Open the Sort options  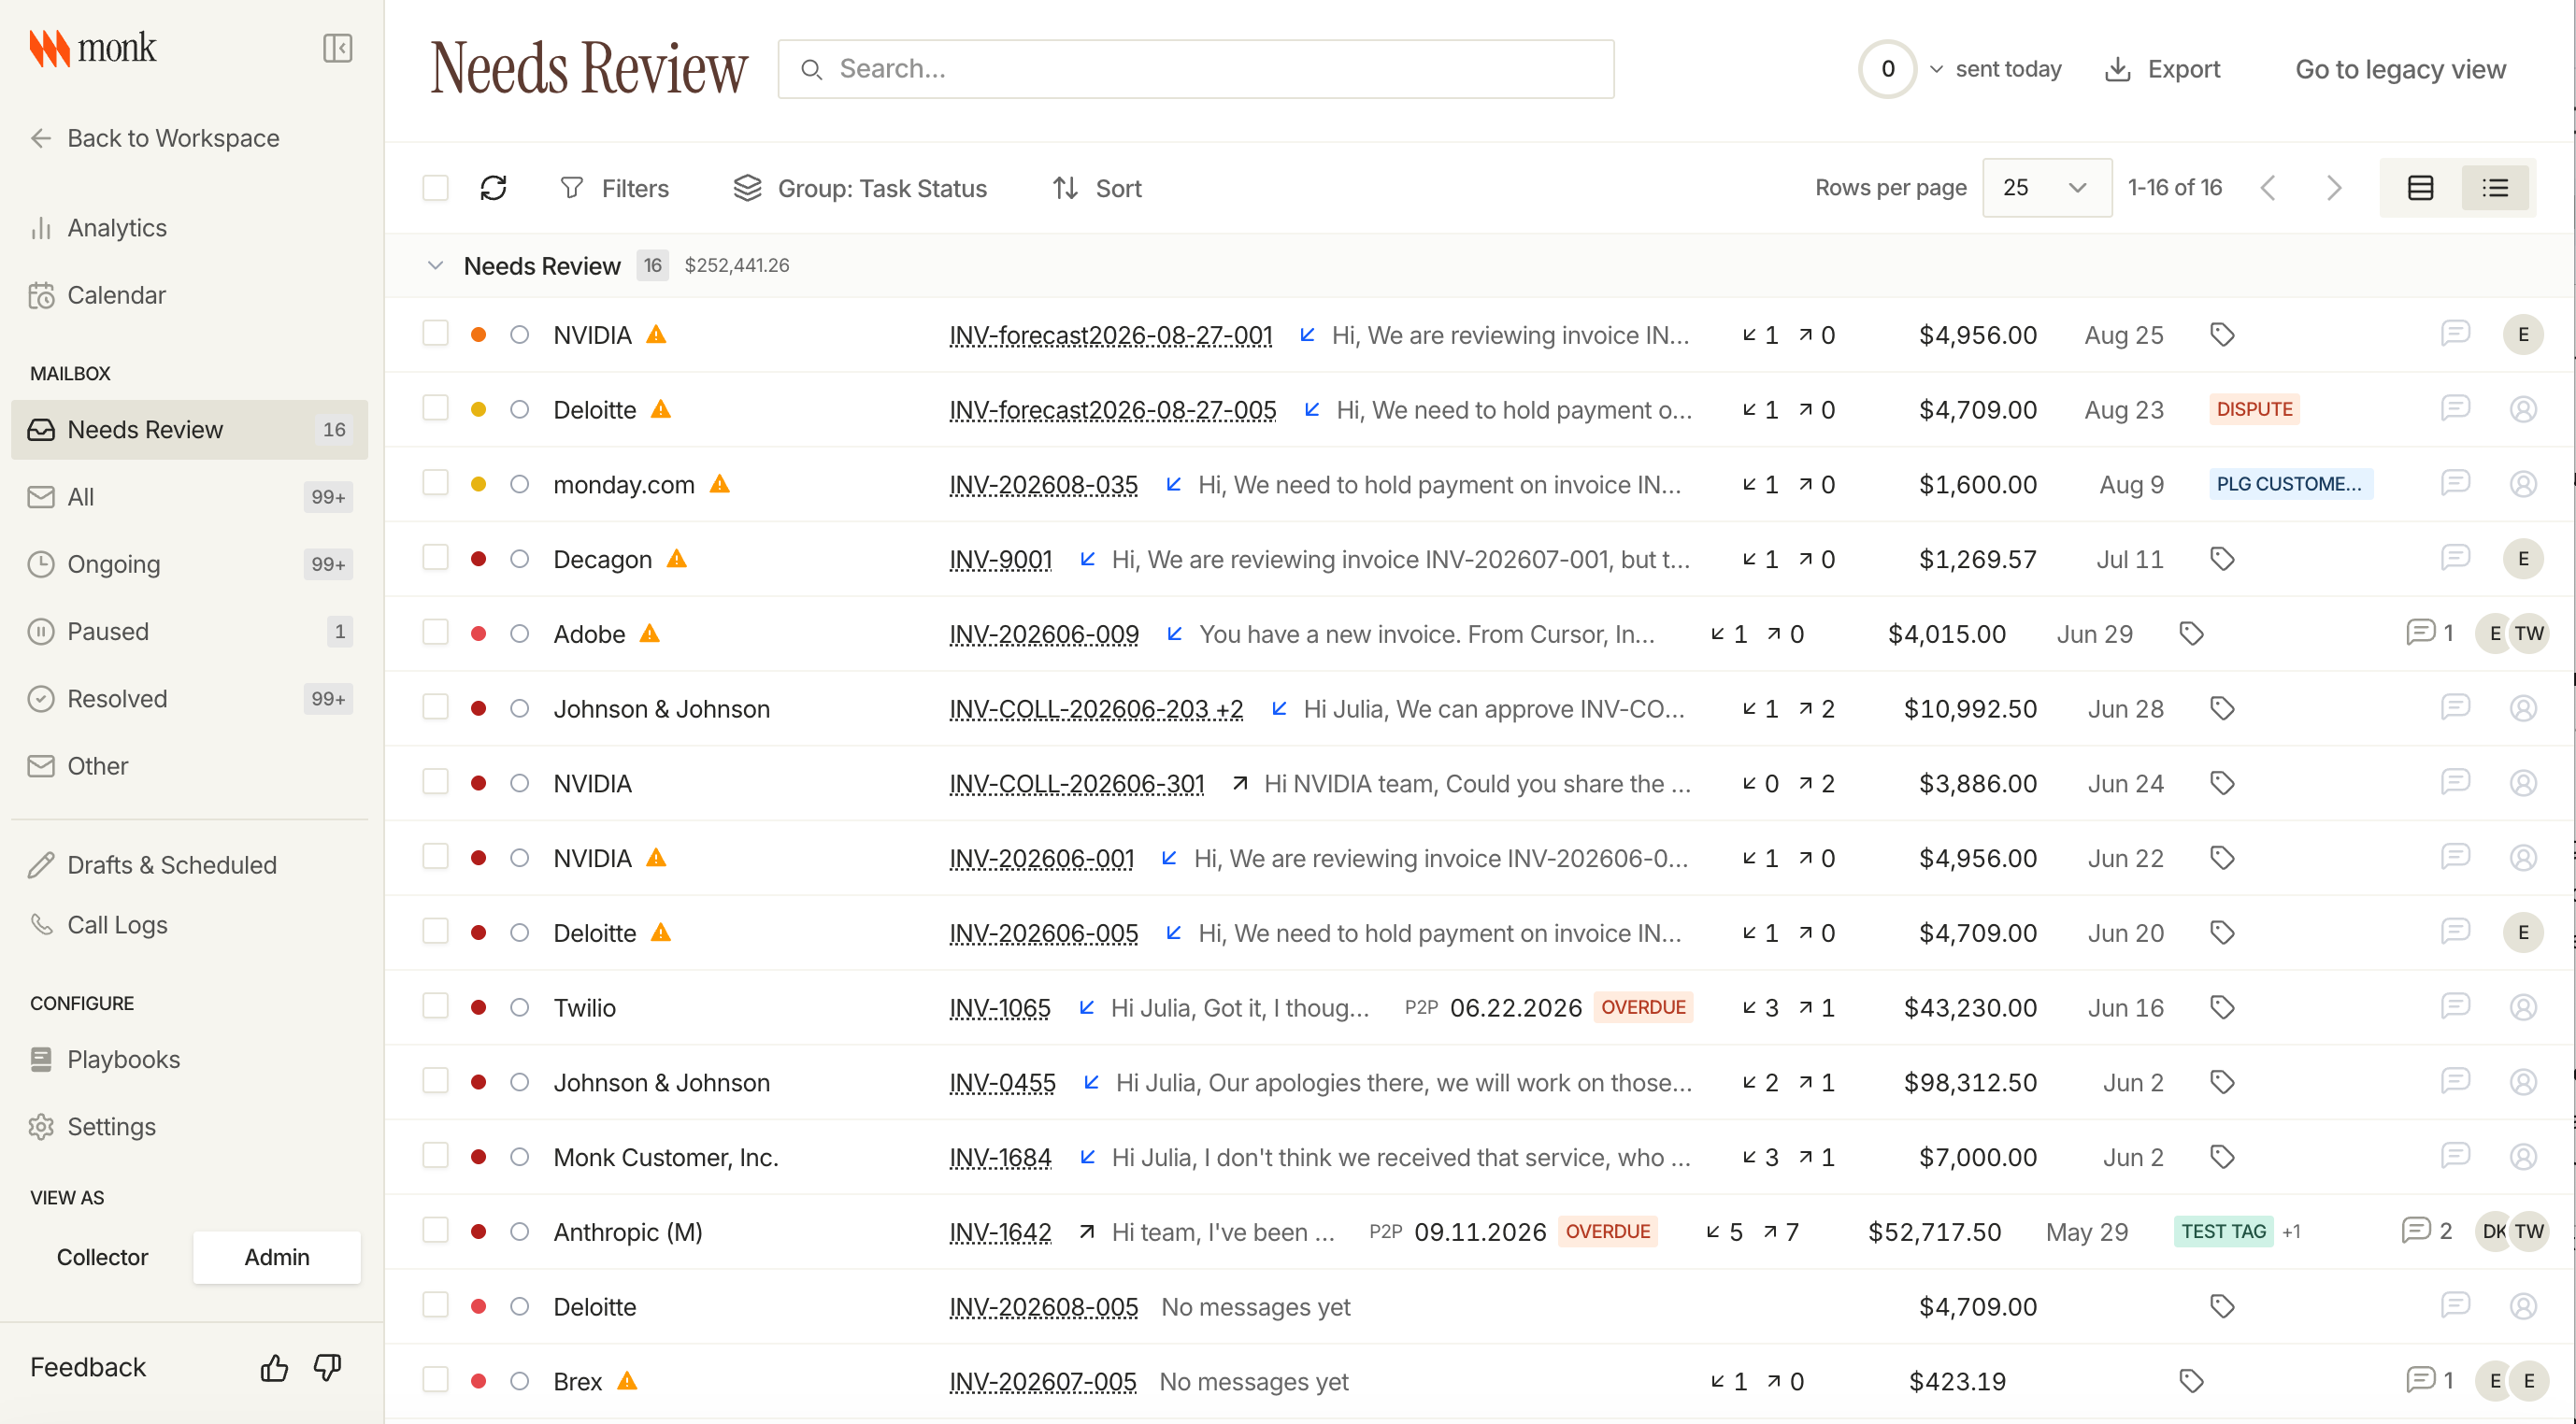pos(1096,188)
